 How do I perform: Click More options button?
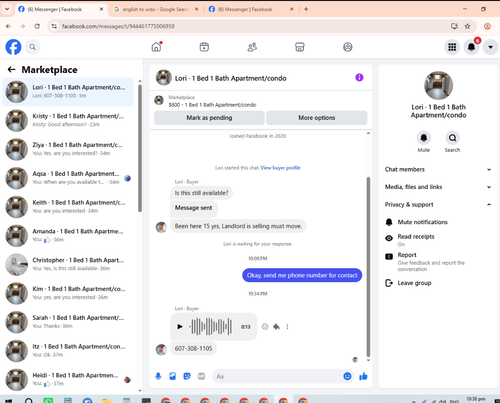(x=317, y=118)
